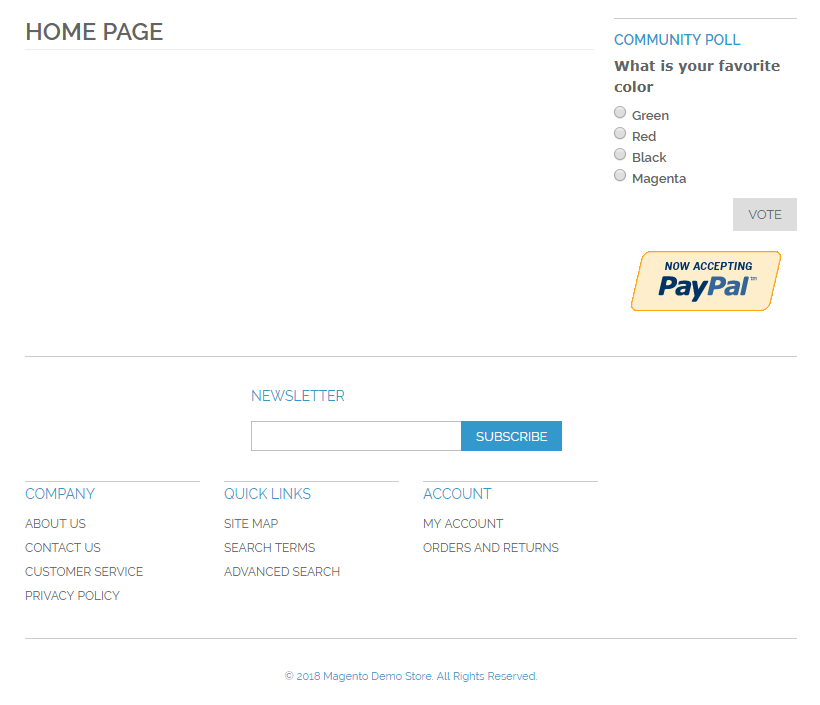This screenshot has height=705, width=820.
Task: Pick Magenta in the community poll
Action: pyautogui.click(x=620, y=176)
